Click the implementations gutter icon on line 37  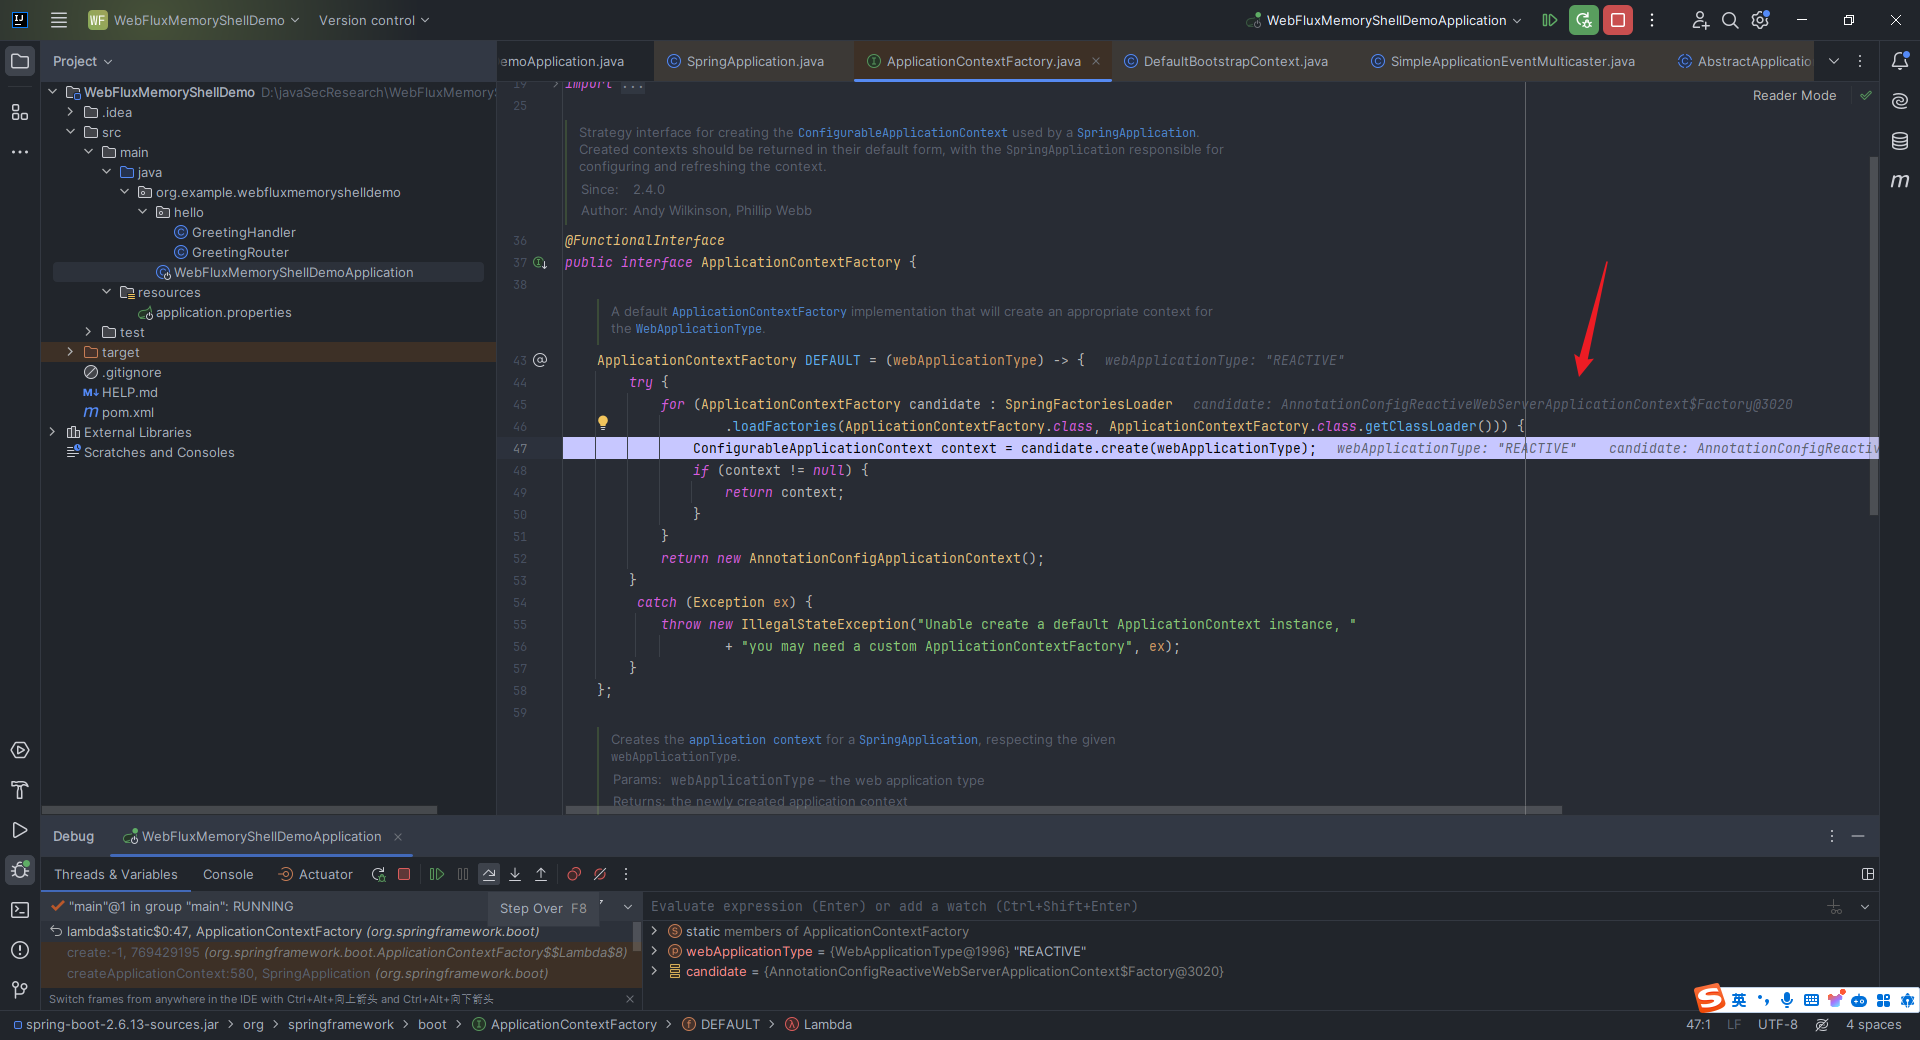pyautogui.click(x=540, y=263)
